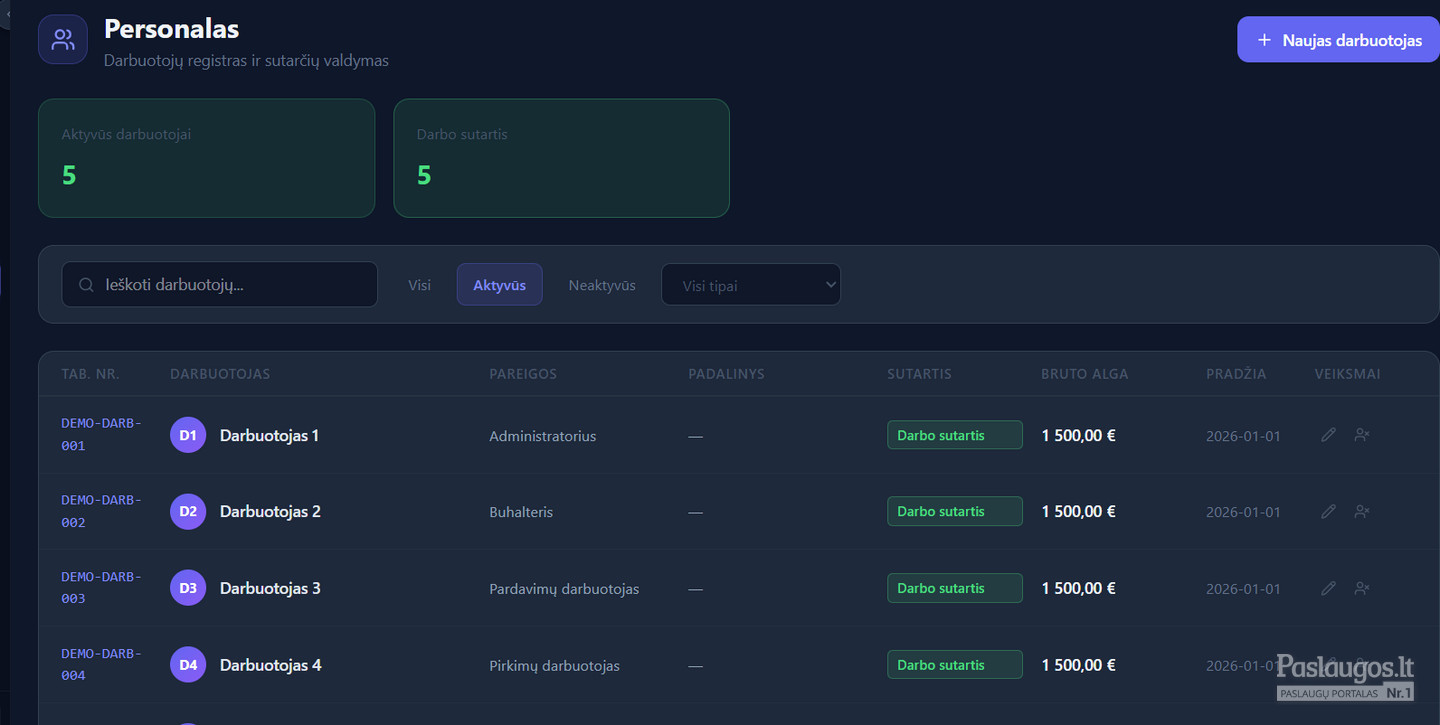Click the Aktyvūs darbuotojai stat card
The height and width of the screenshot is (725, 1440).
point(206,158)
